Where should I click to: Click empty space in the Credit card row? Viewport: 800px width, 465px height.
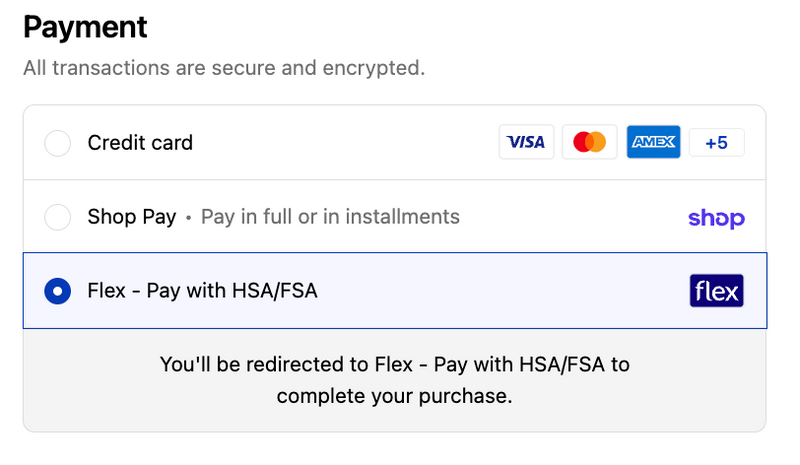350,143
